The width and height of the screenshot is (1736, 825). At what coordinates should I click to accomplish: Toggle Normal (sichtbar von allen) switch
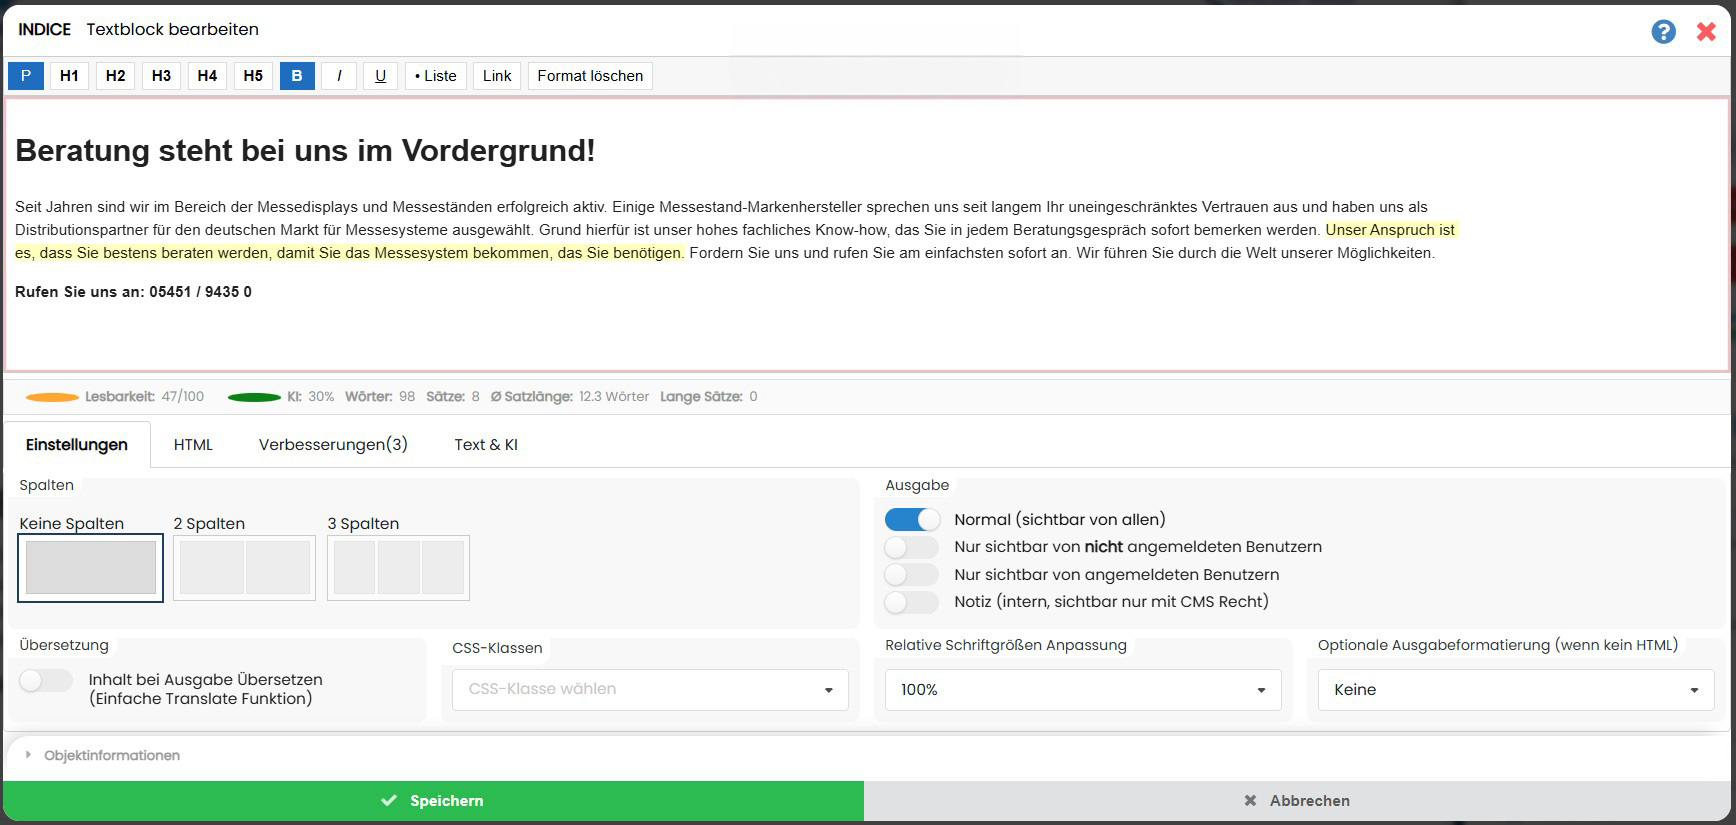(x=912, y=520)
